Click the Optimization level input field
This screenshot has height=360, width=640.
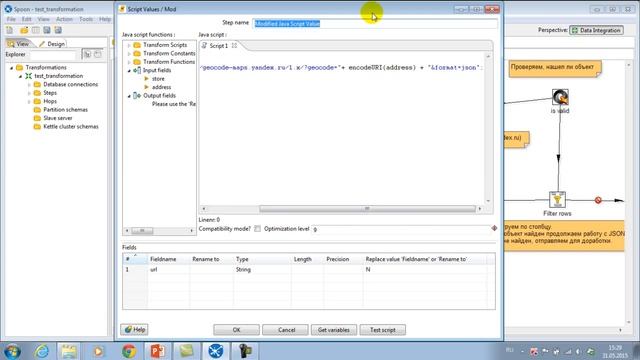(401, 229)
